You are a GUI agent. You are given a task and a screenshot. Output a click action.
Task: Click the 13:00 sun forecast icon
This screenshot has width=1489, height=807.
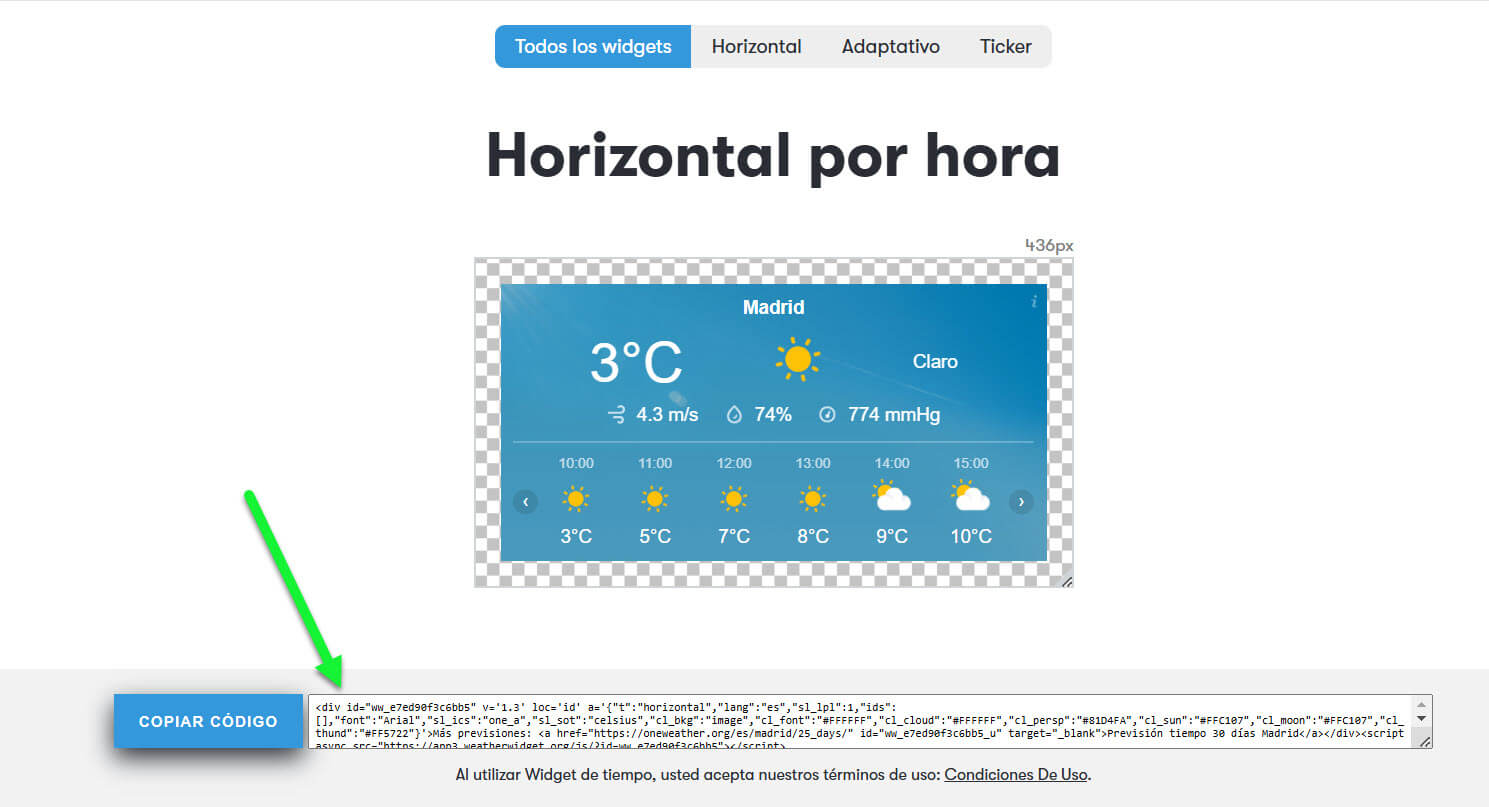[x=812, y=498]
